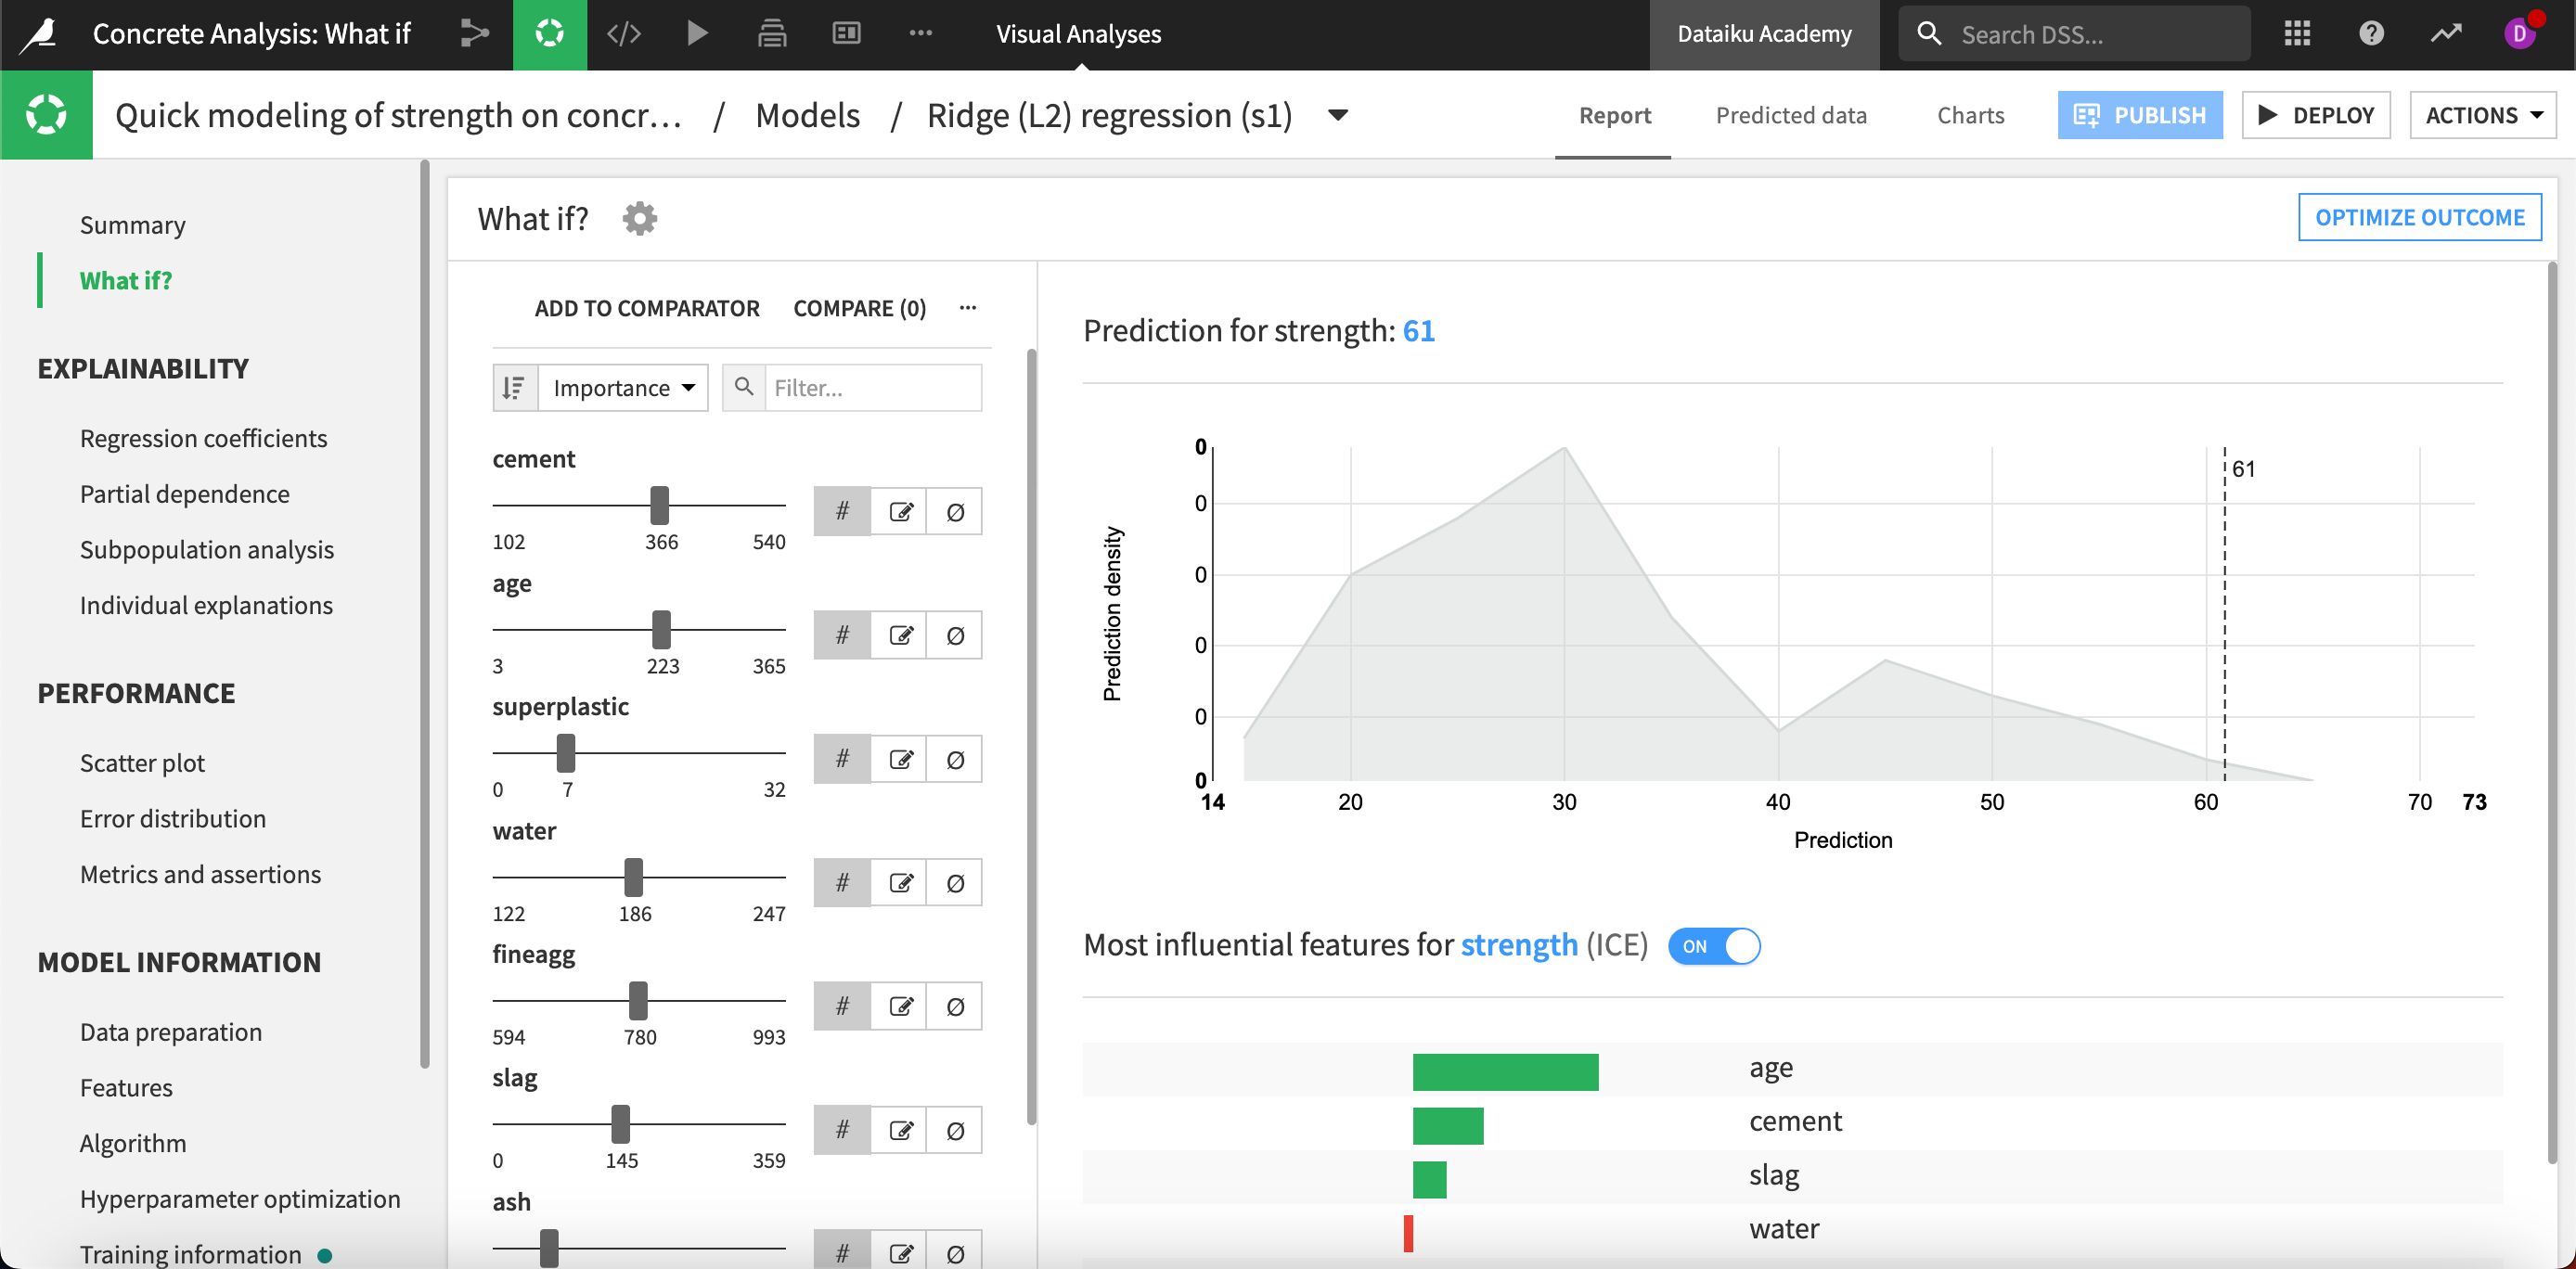Click the help question mark icon
The height and width of the screenshot is (1269, 2576).
point(2370,33)
